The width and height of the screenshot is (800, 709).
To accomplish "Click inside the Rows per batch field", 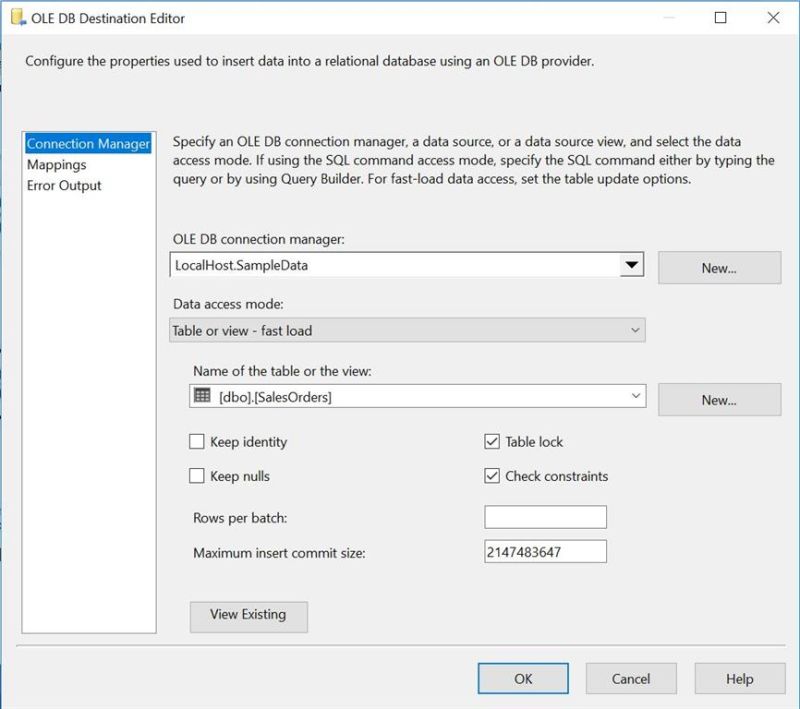I will 543,516.
